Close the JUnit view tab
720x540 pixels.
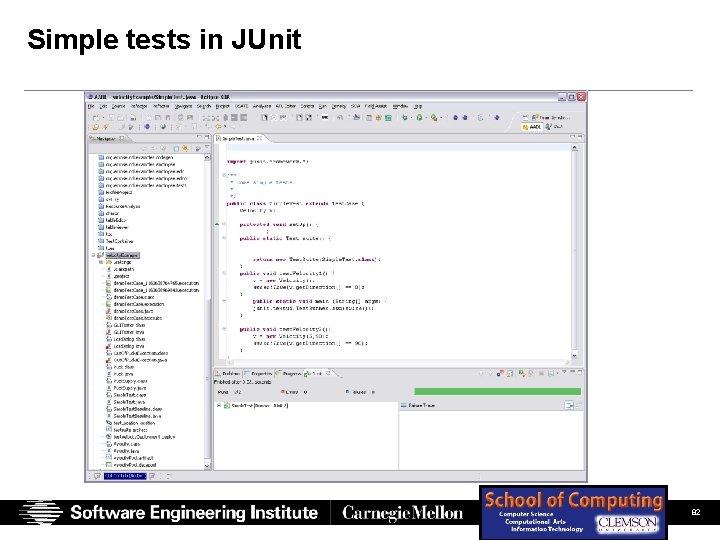click(328, 373)
